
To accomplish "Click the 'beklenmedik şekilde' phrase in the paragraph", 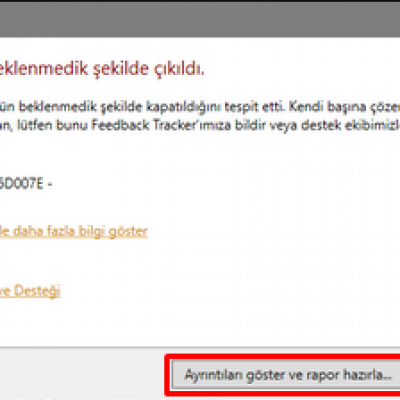I will [x=81, y=107].
